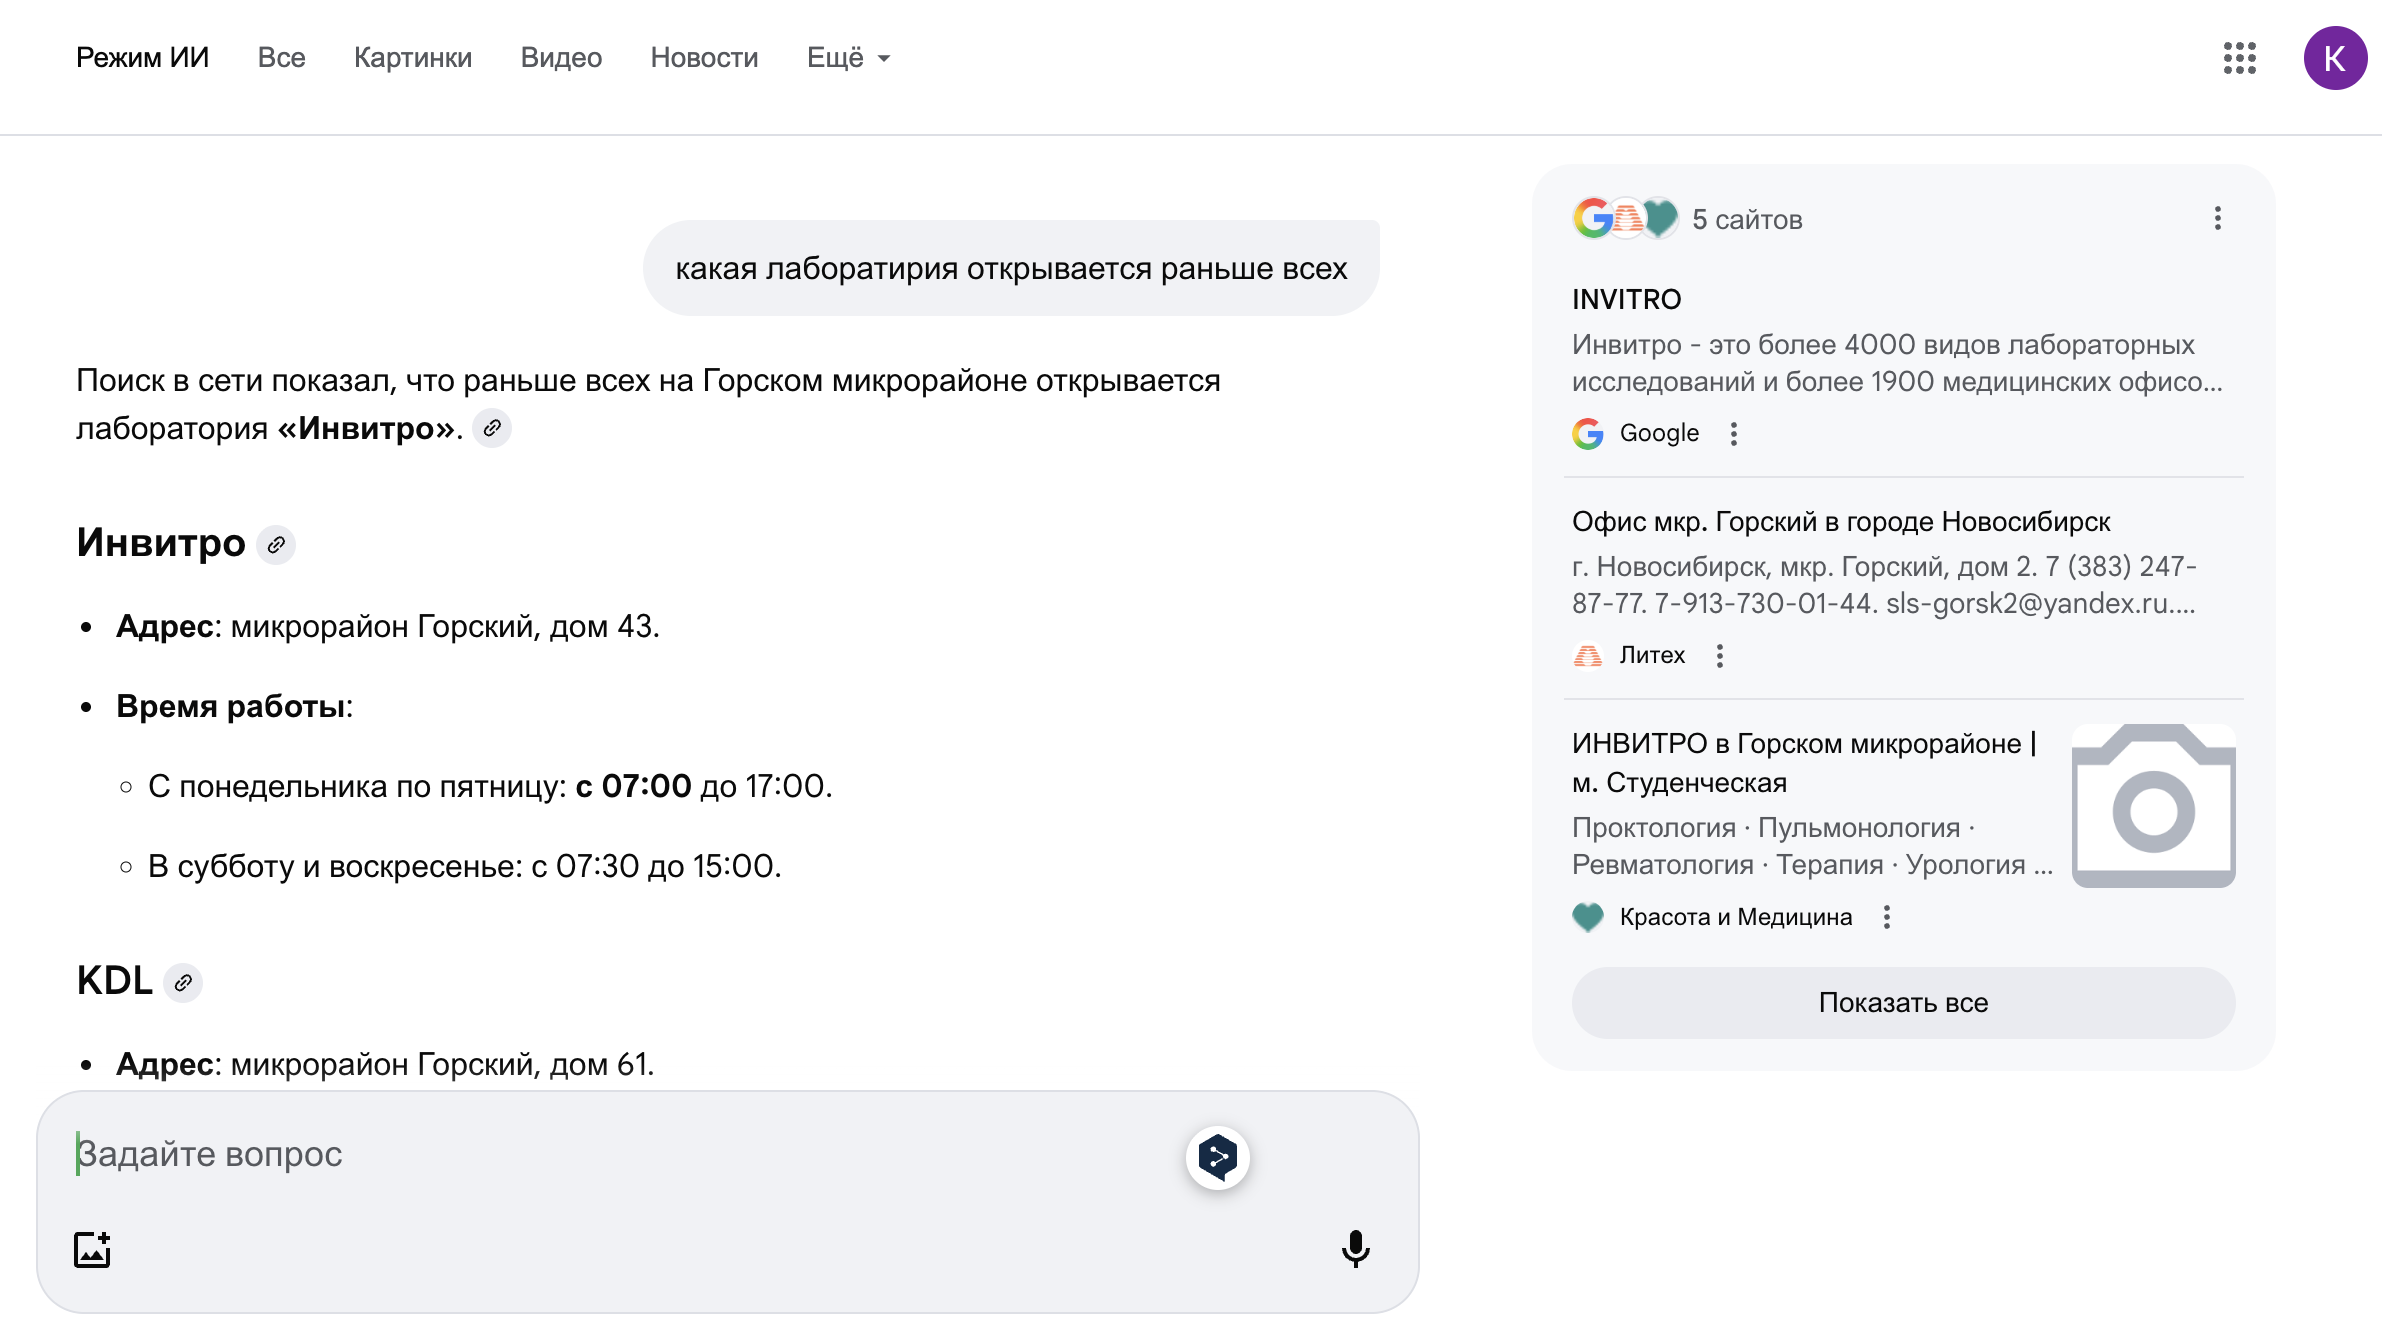The image size is (2382, 1342).
Task: Click link icon after the «Инвитро» summary sentence
Action: tap(492, 429)
